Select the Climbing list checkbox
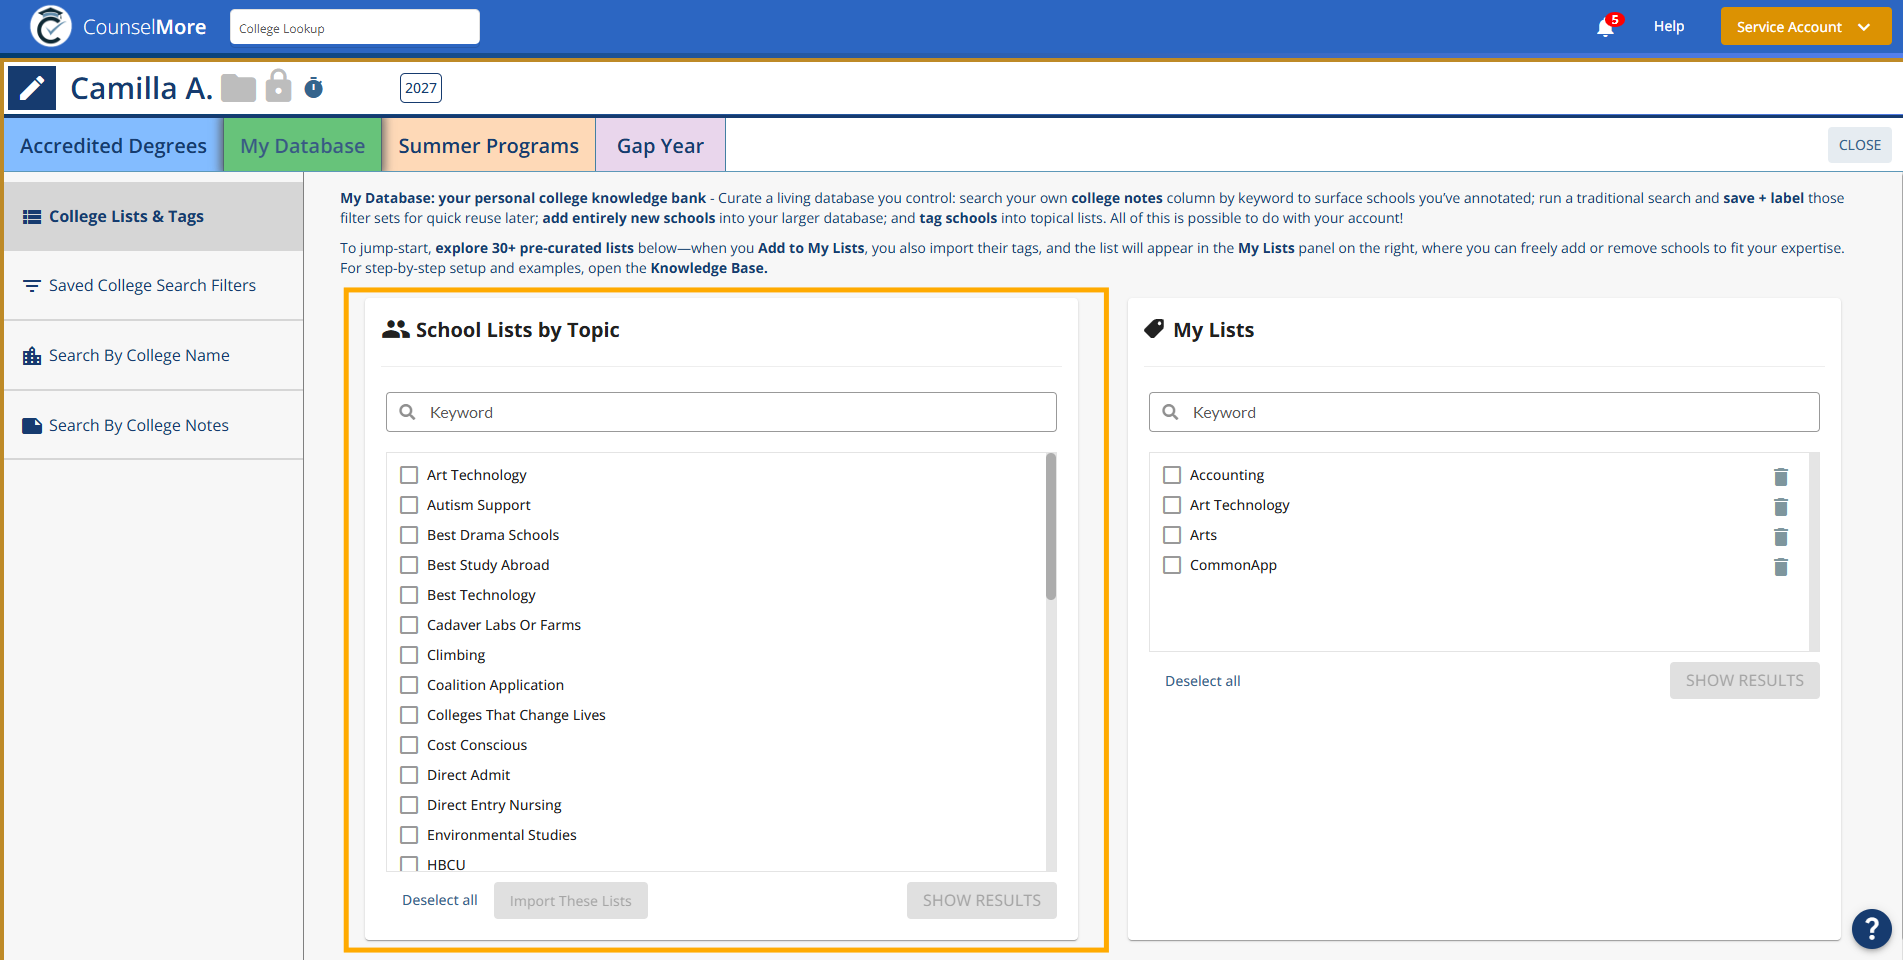The width and height of the screenshot is (1903, 960). [409, 655]
